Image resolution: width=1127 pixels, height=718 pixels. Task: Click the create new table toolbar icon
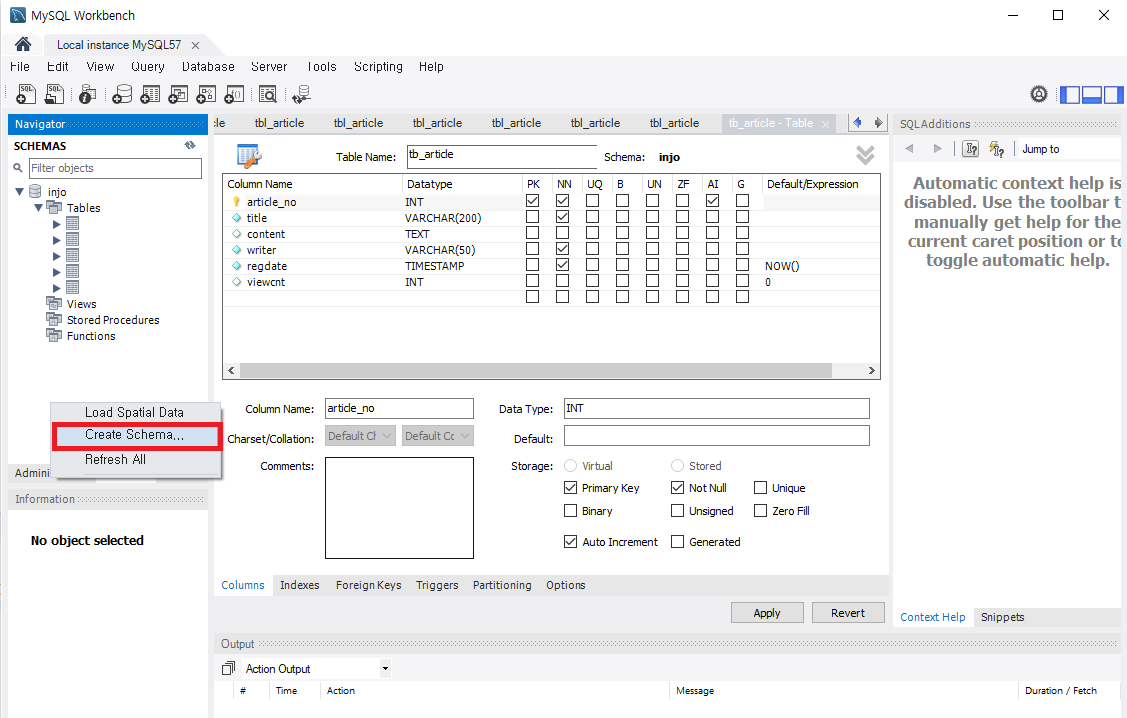pos(150,94)
